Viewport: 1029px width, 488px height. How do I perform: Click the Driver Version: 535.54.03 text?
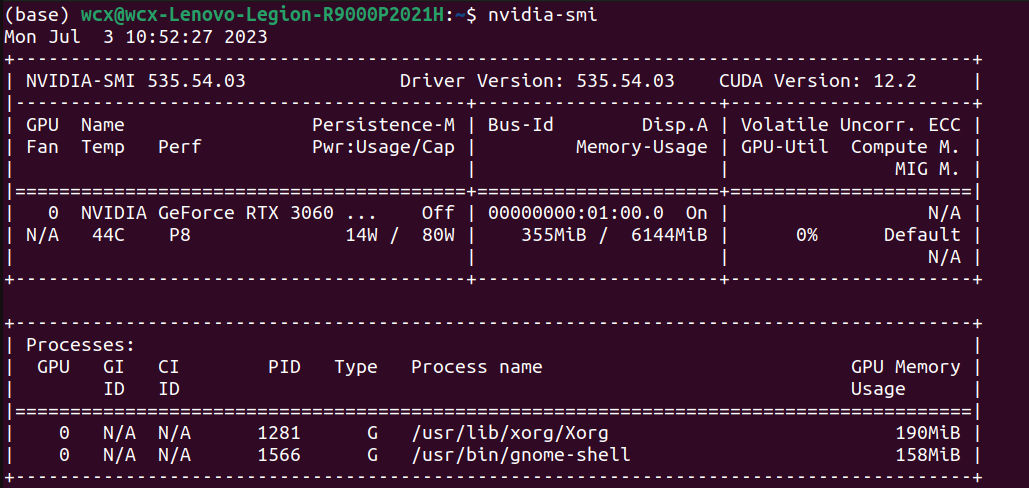(x=537, y=81)
